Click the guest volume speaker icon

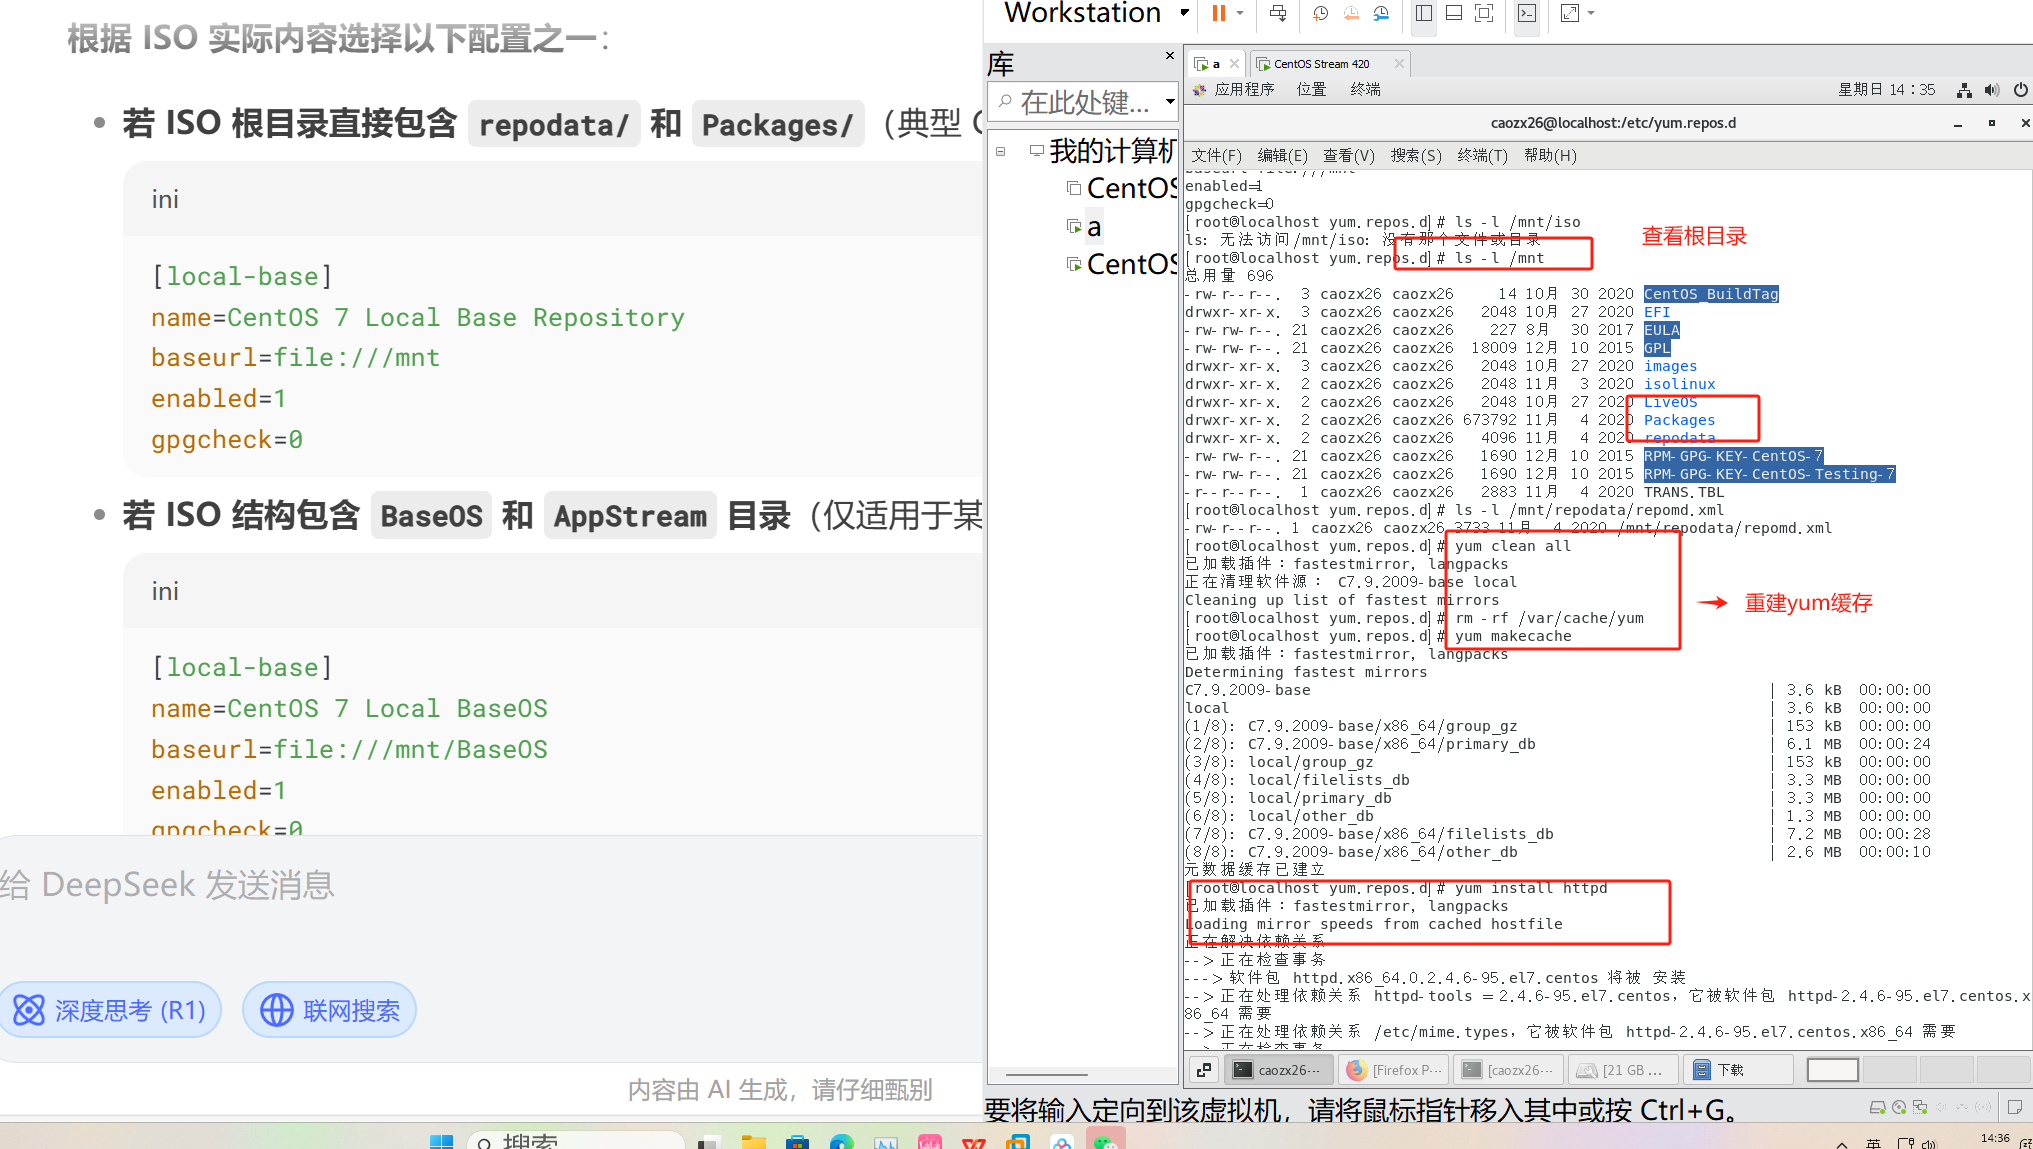(x=1992, y=90)
